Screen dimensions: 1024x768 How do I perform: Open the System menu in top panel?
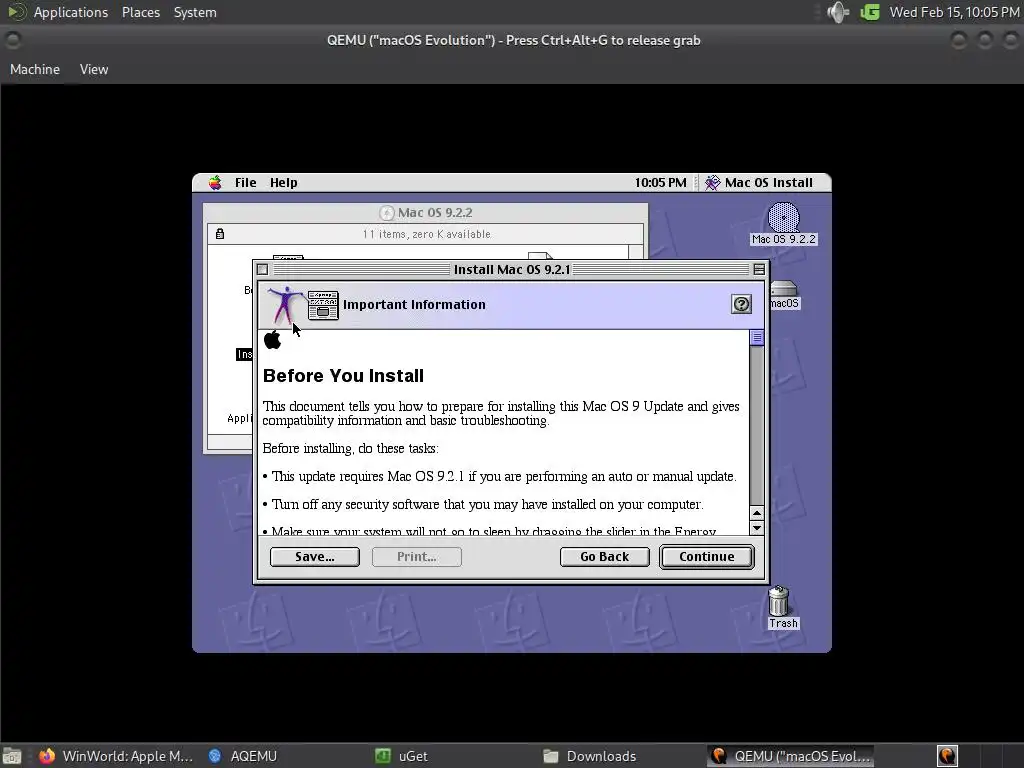[195, 12]
